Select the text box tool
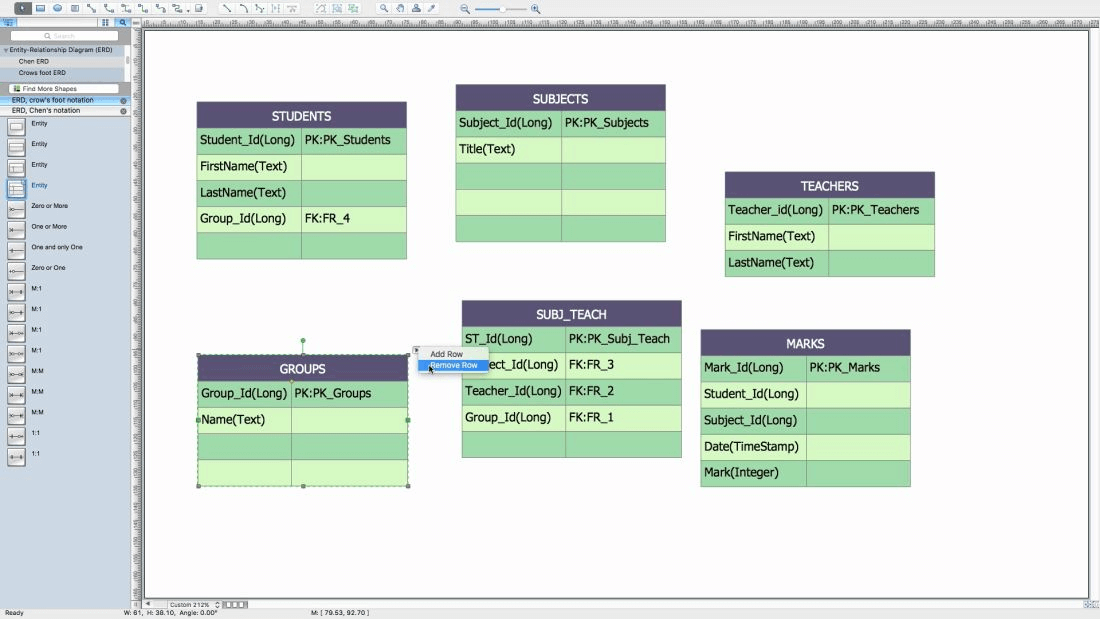Screen dimensions: 1100x619 (x=74, y=8)
